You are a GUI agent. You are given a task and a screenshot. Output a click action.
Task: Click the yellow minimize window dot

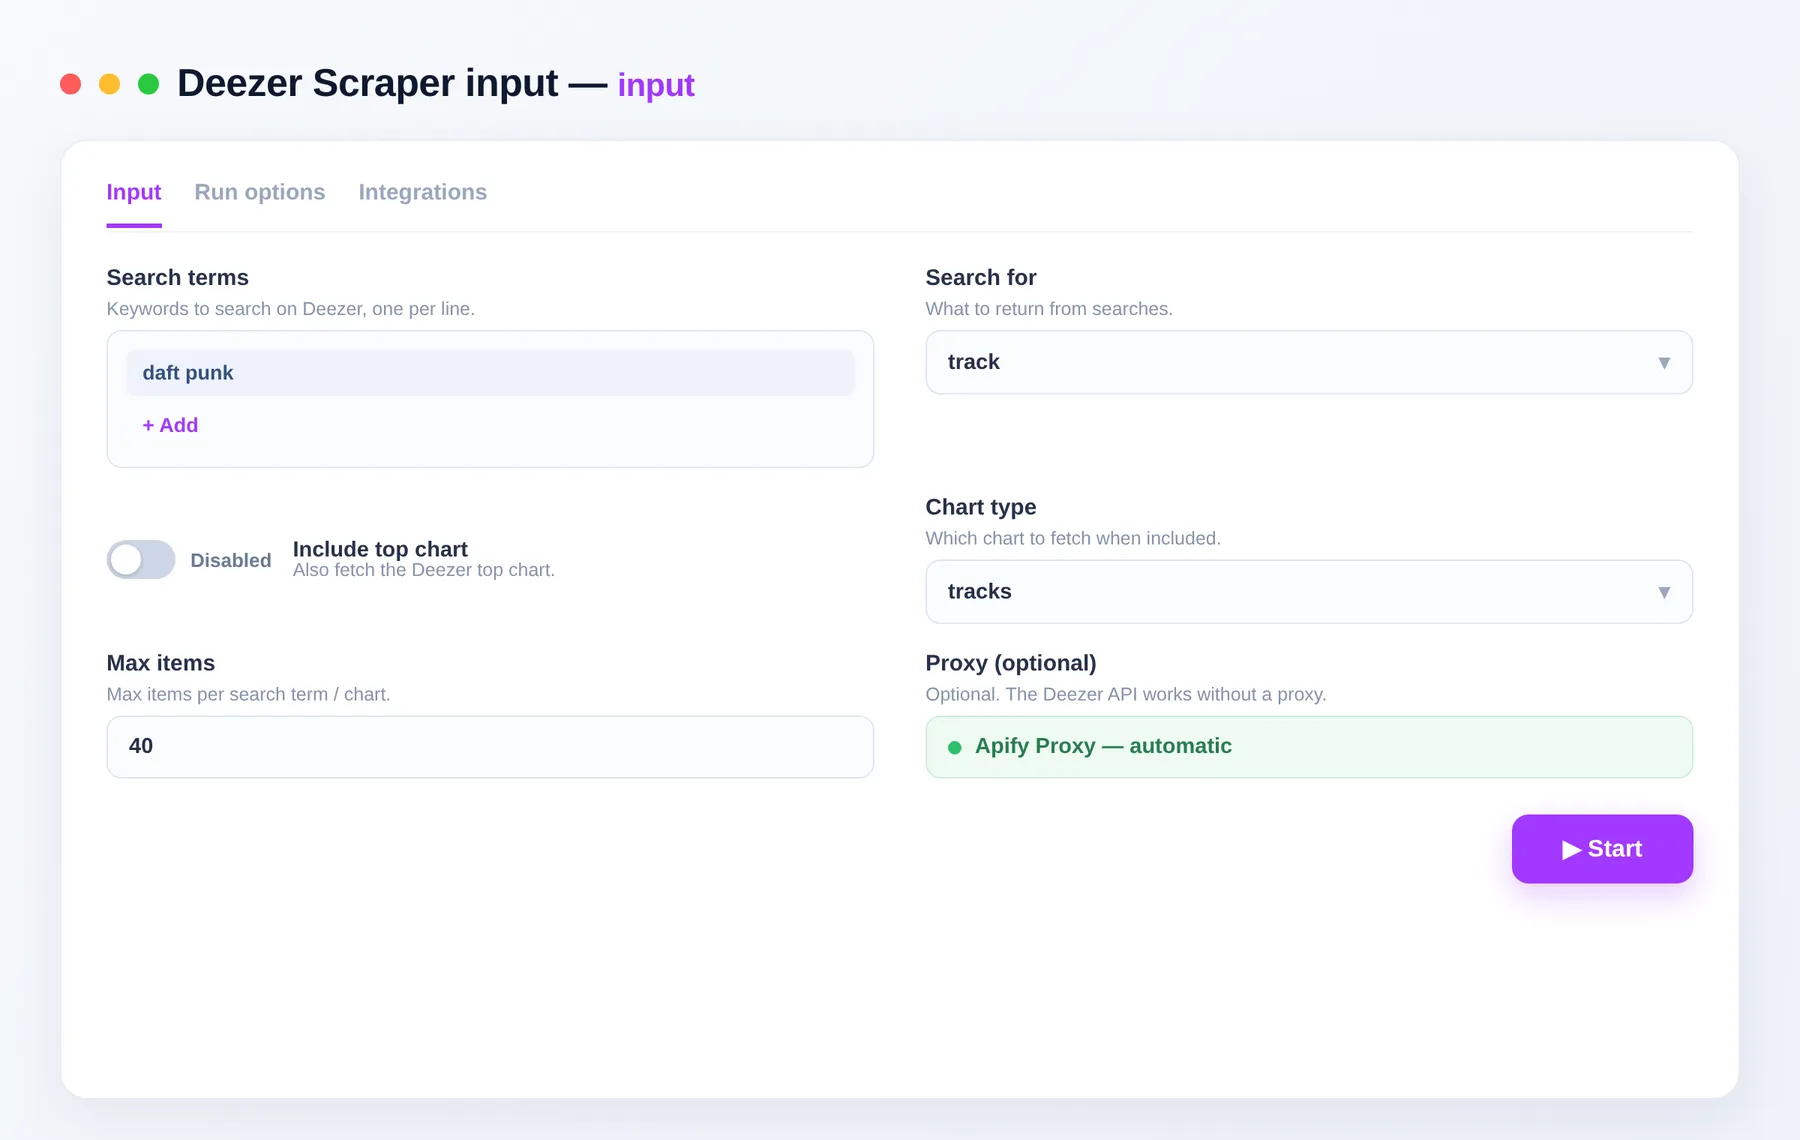pos(109,84)
